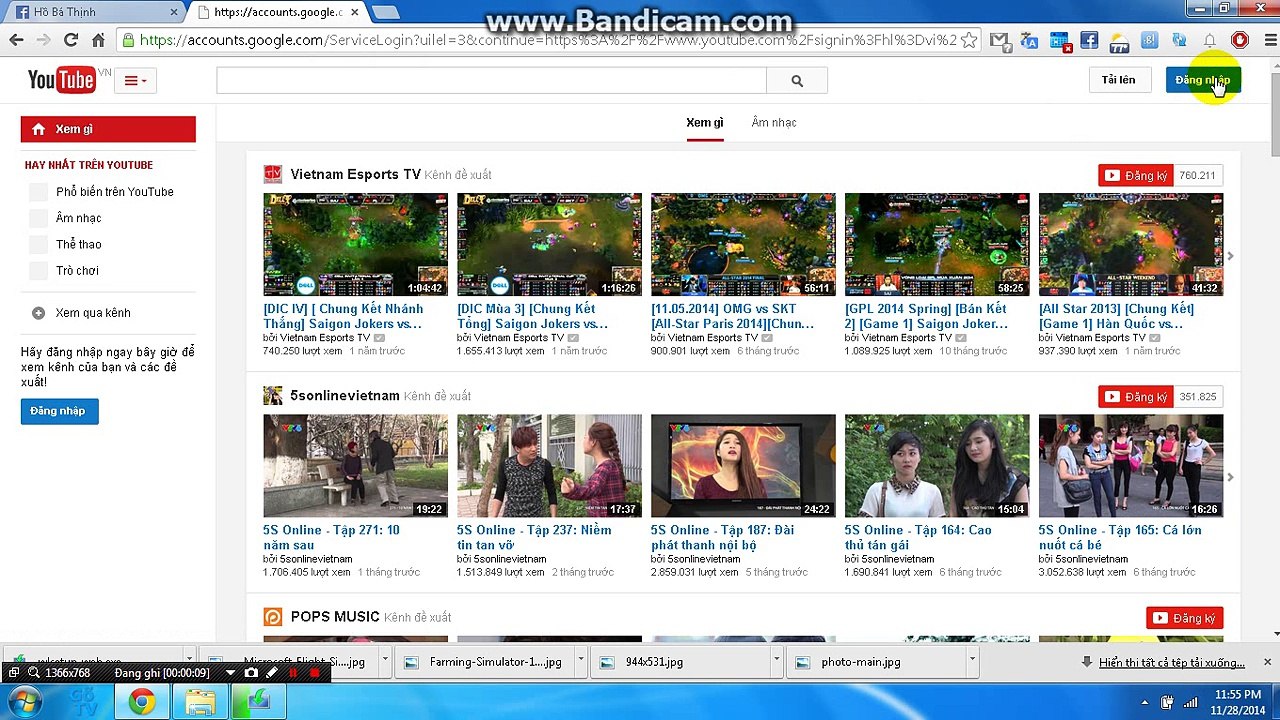Image resolution: width=1280 pixels, height=720 pixels.
Task: Subscribe to POPS MUSIC channel
Action: coord(1184,618)
